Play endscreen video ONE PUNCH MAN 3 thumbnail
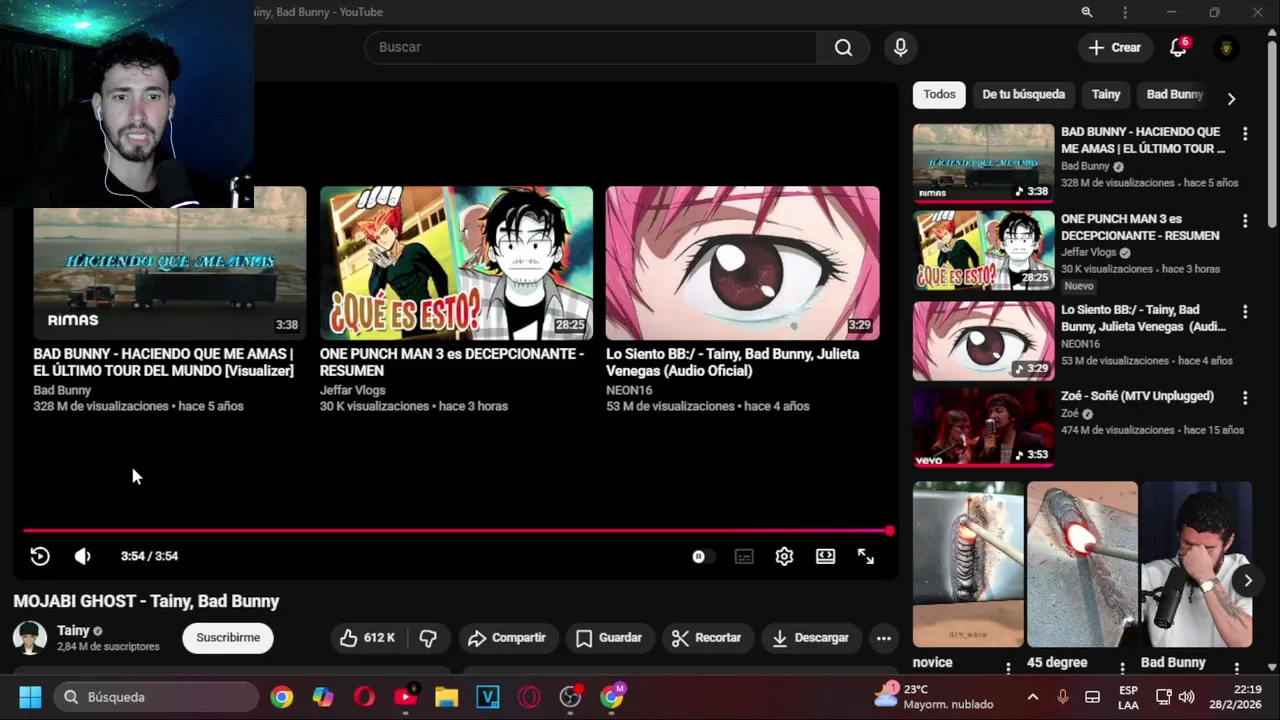Image resolution: width=1280 pixels, height=720 pixels. point(456,263)
